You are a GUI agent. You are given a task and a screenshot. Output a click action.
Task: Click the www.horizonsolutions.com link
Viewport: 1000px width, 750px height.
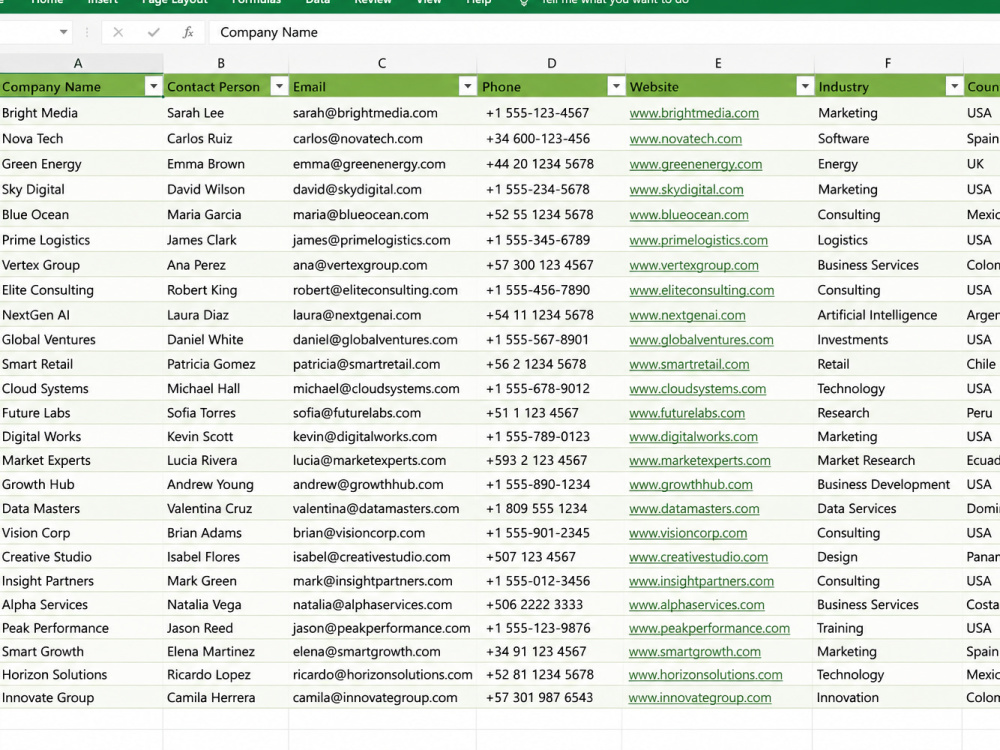pyautogui.click(x=705, y=675)
